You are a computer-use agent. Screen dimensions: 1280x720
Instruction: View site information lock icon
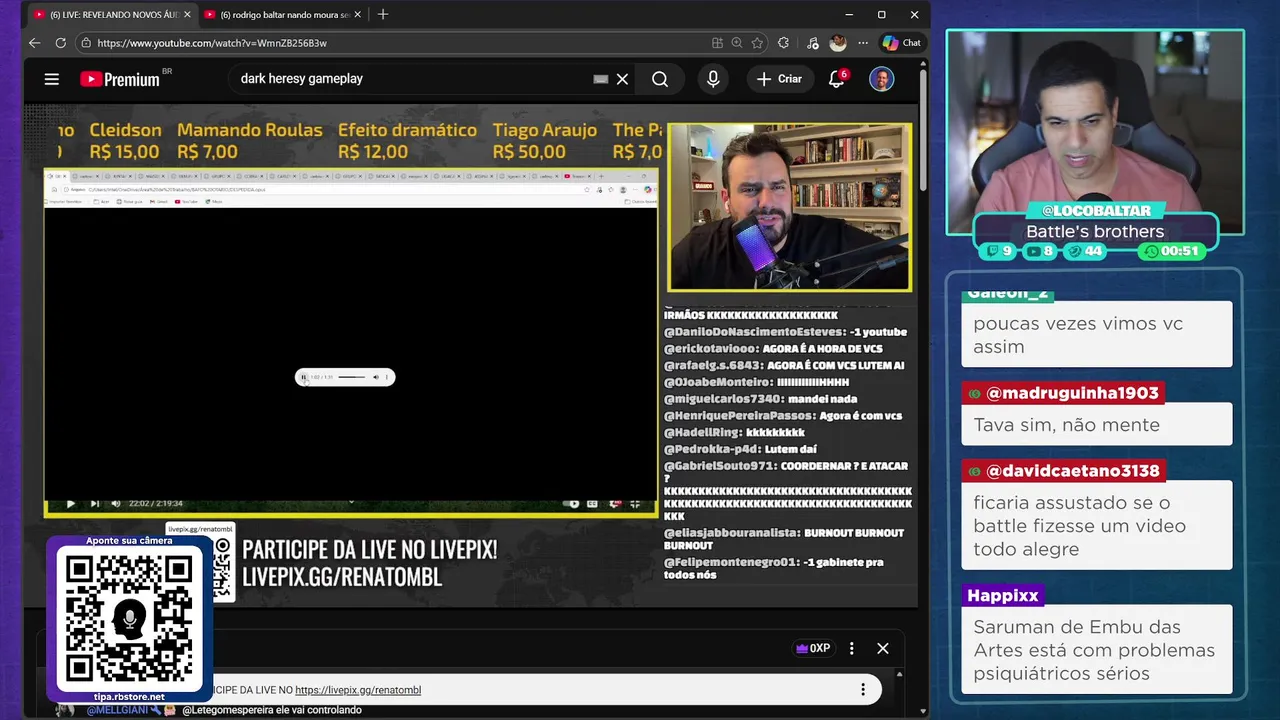click(x=86, y=43)
